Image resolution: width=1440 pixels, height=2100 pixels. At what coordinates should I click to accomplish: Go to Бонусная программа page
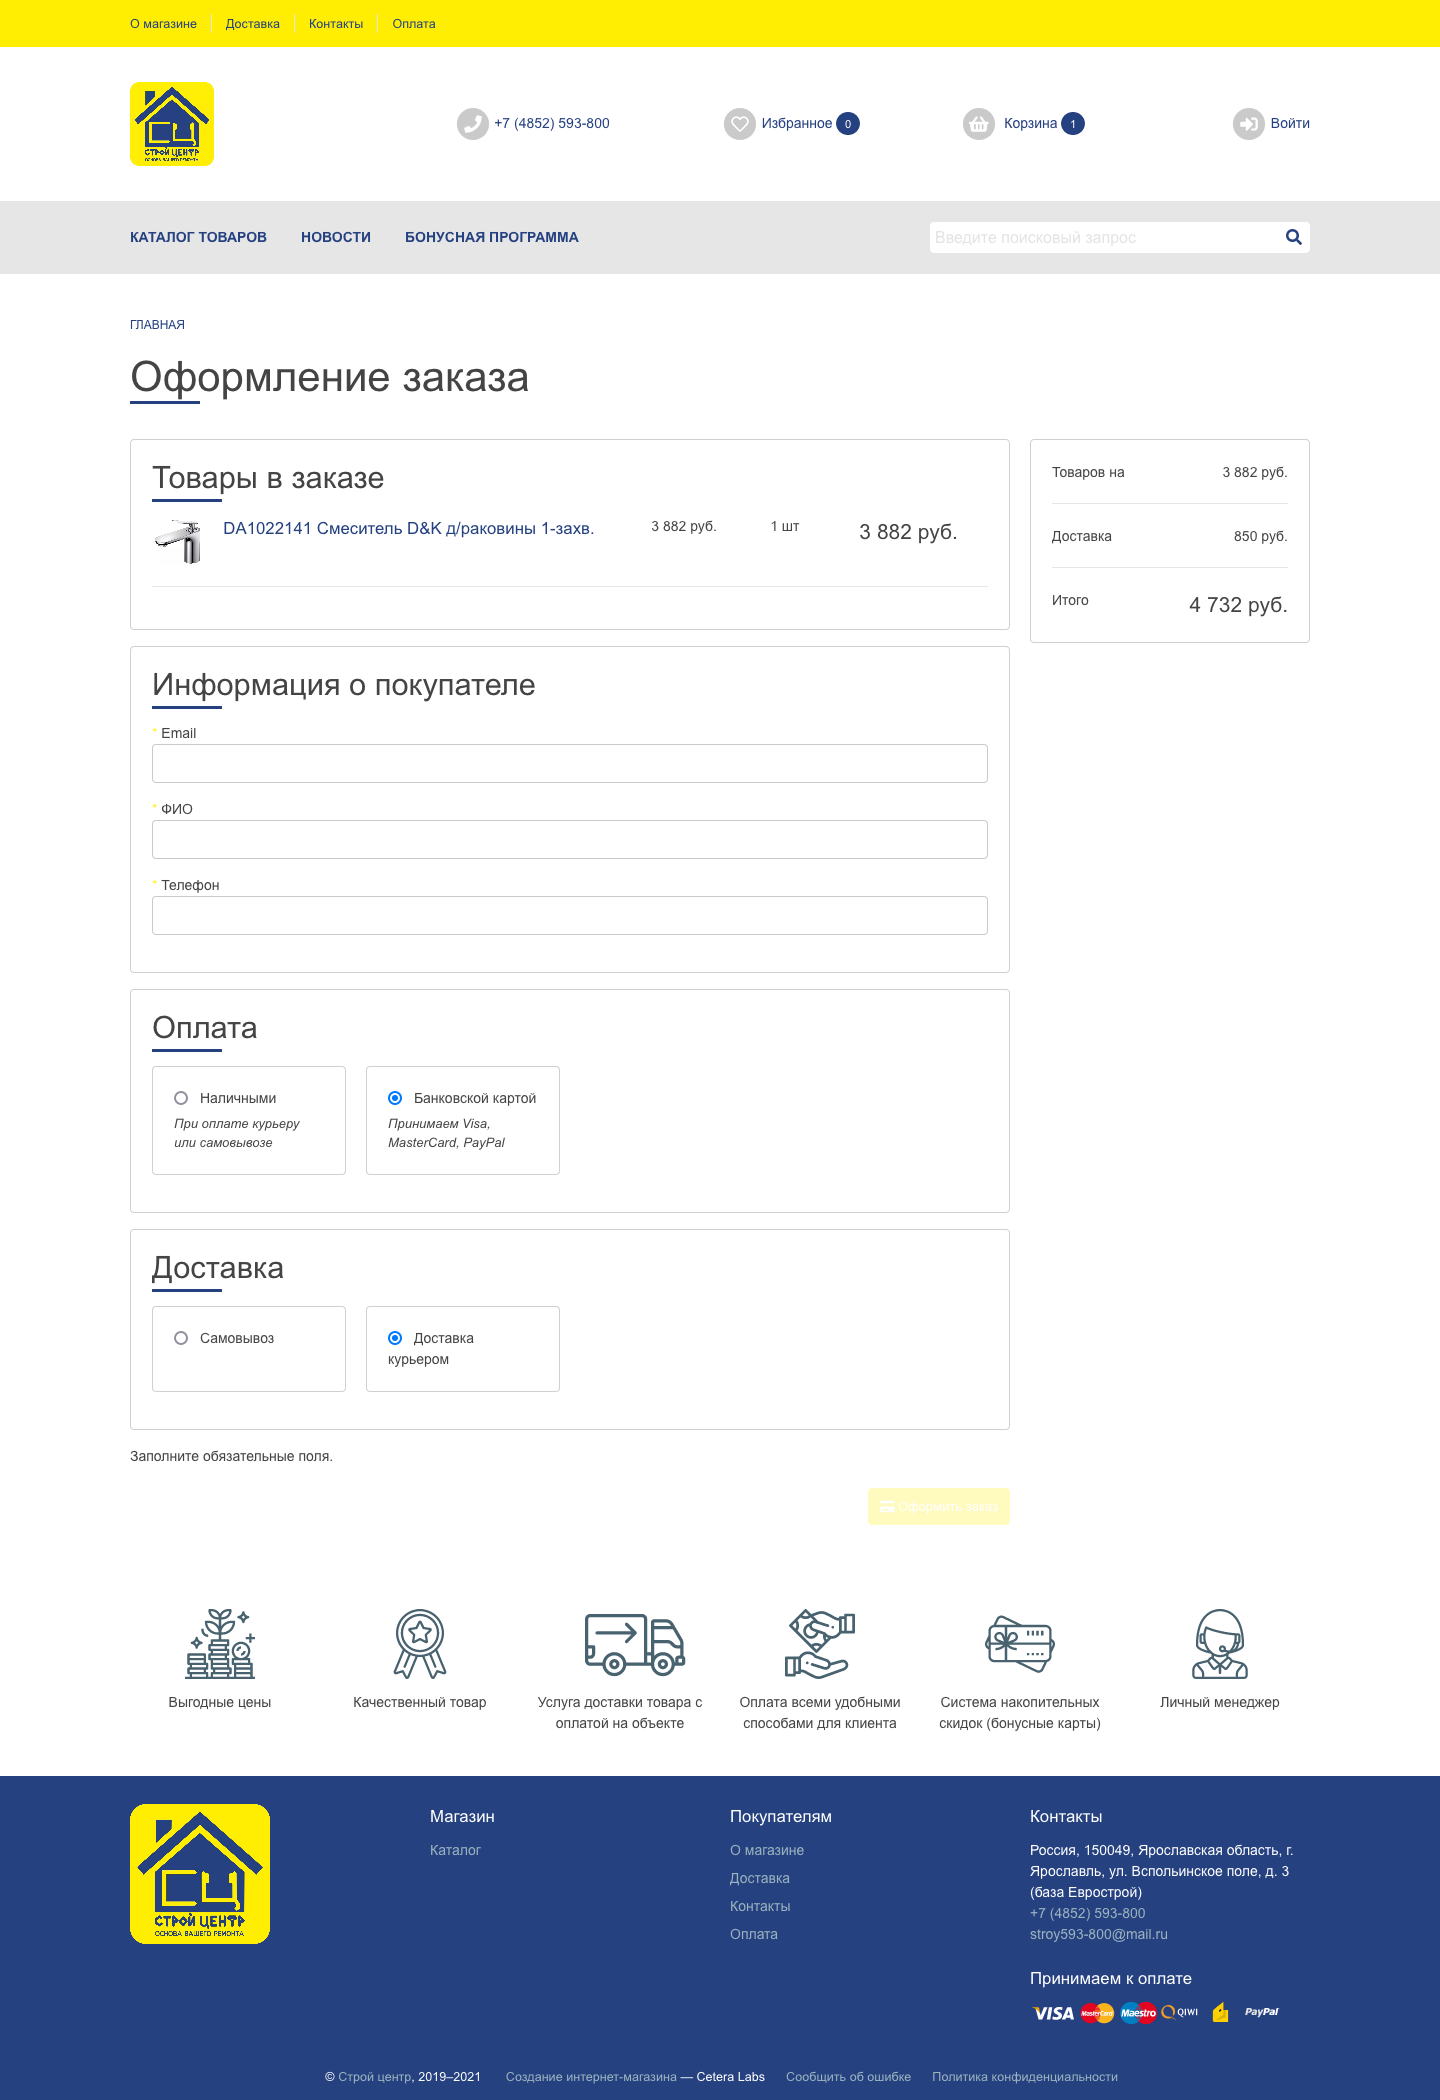pos(491,237)
